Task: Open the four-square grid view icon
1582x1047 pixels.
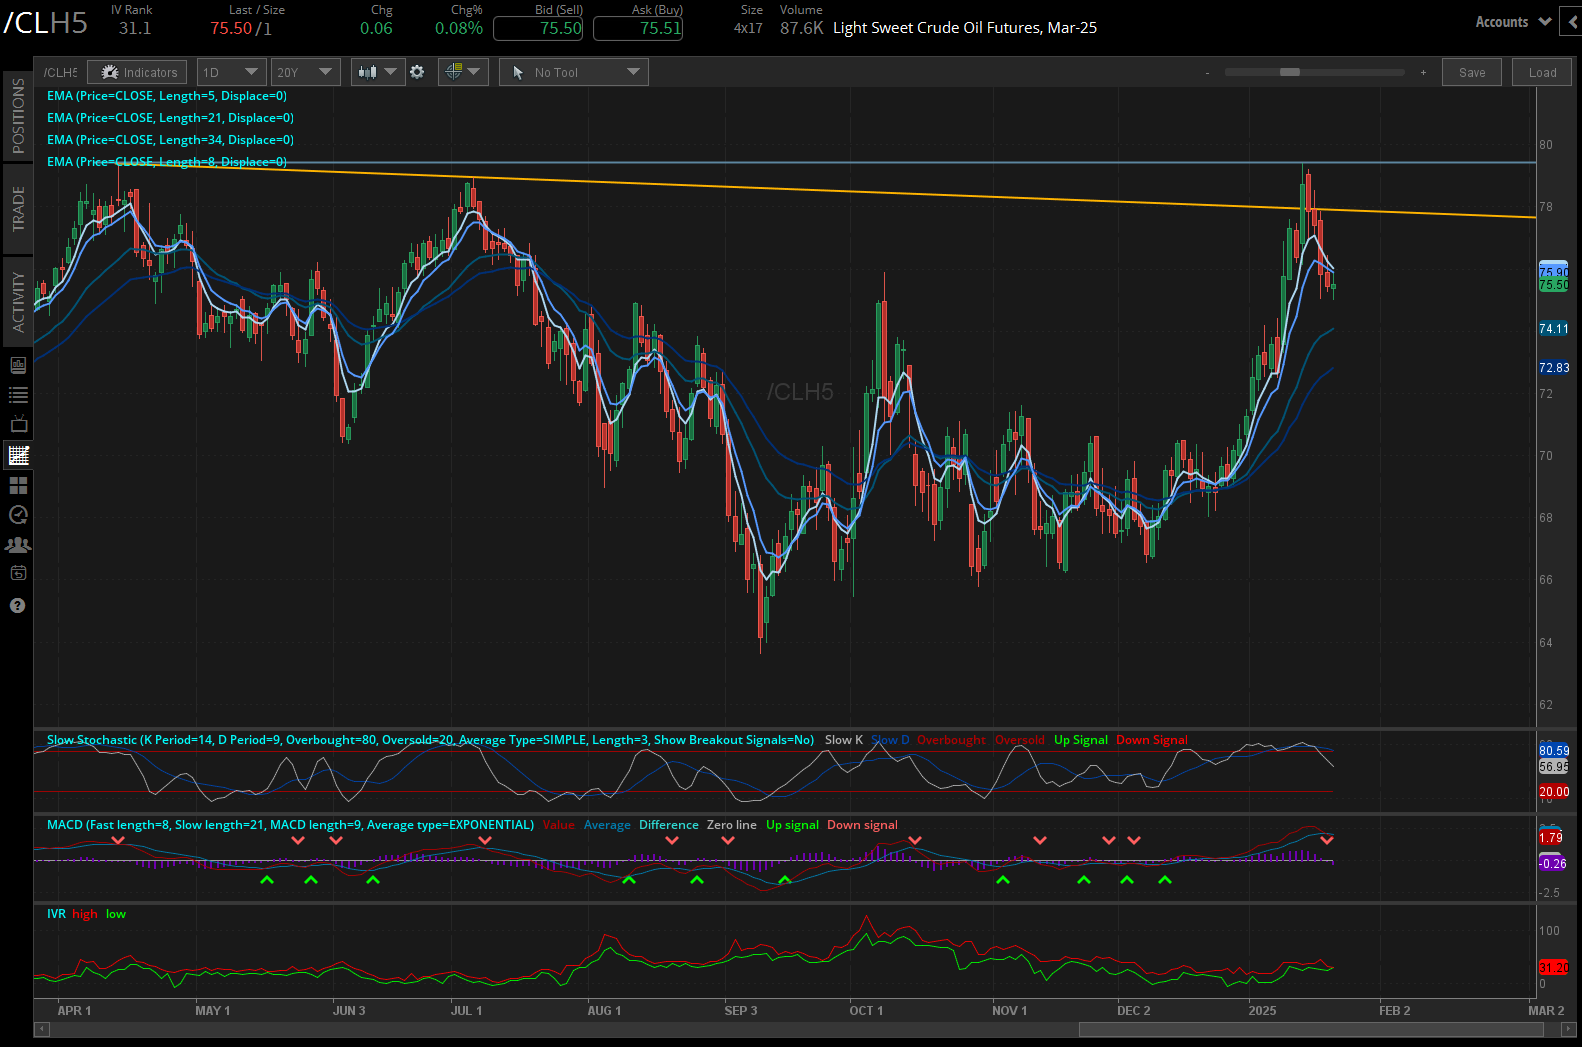Action: pos(18,485)
